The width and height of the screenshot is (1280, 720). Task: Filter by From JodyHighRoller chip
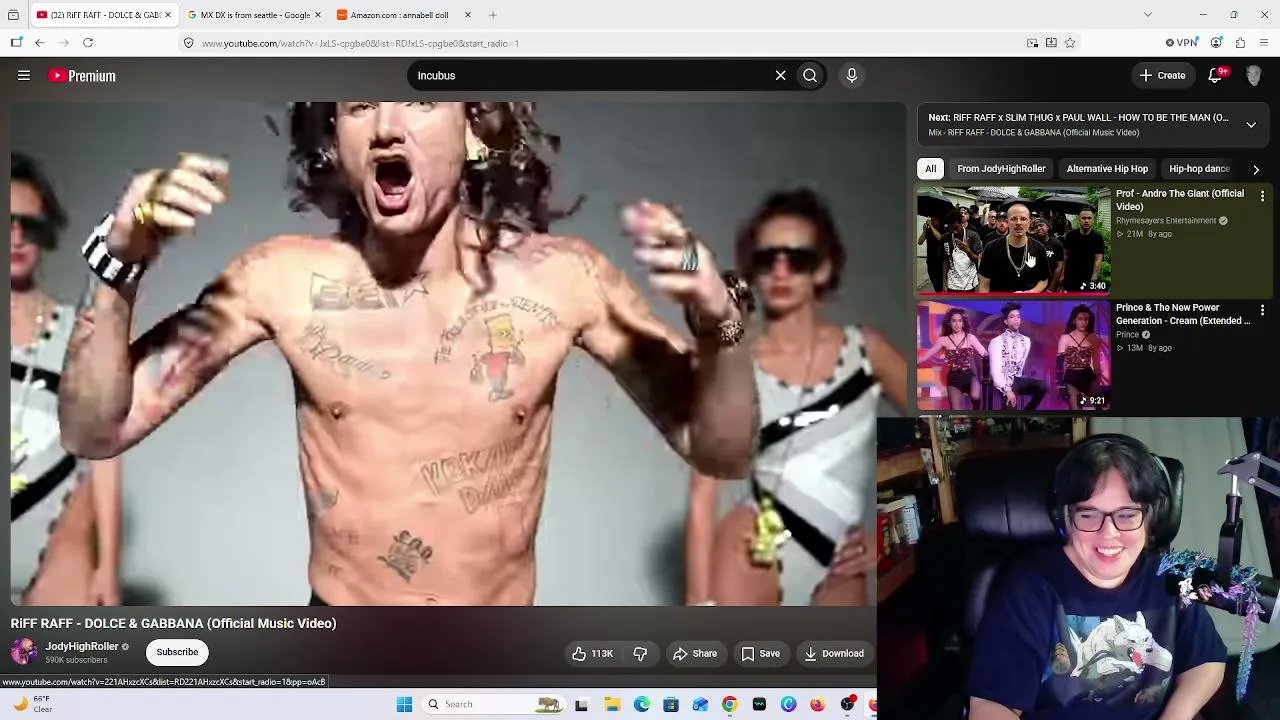pyautogui.click(x=1001, y=169)
